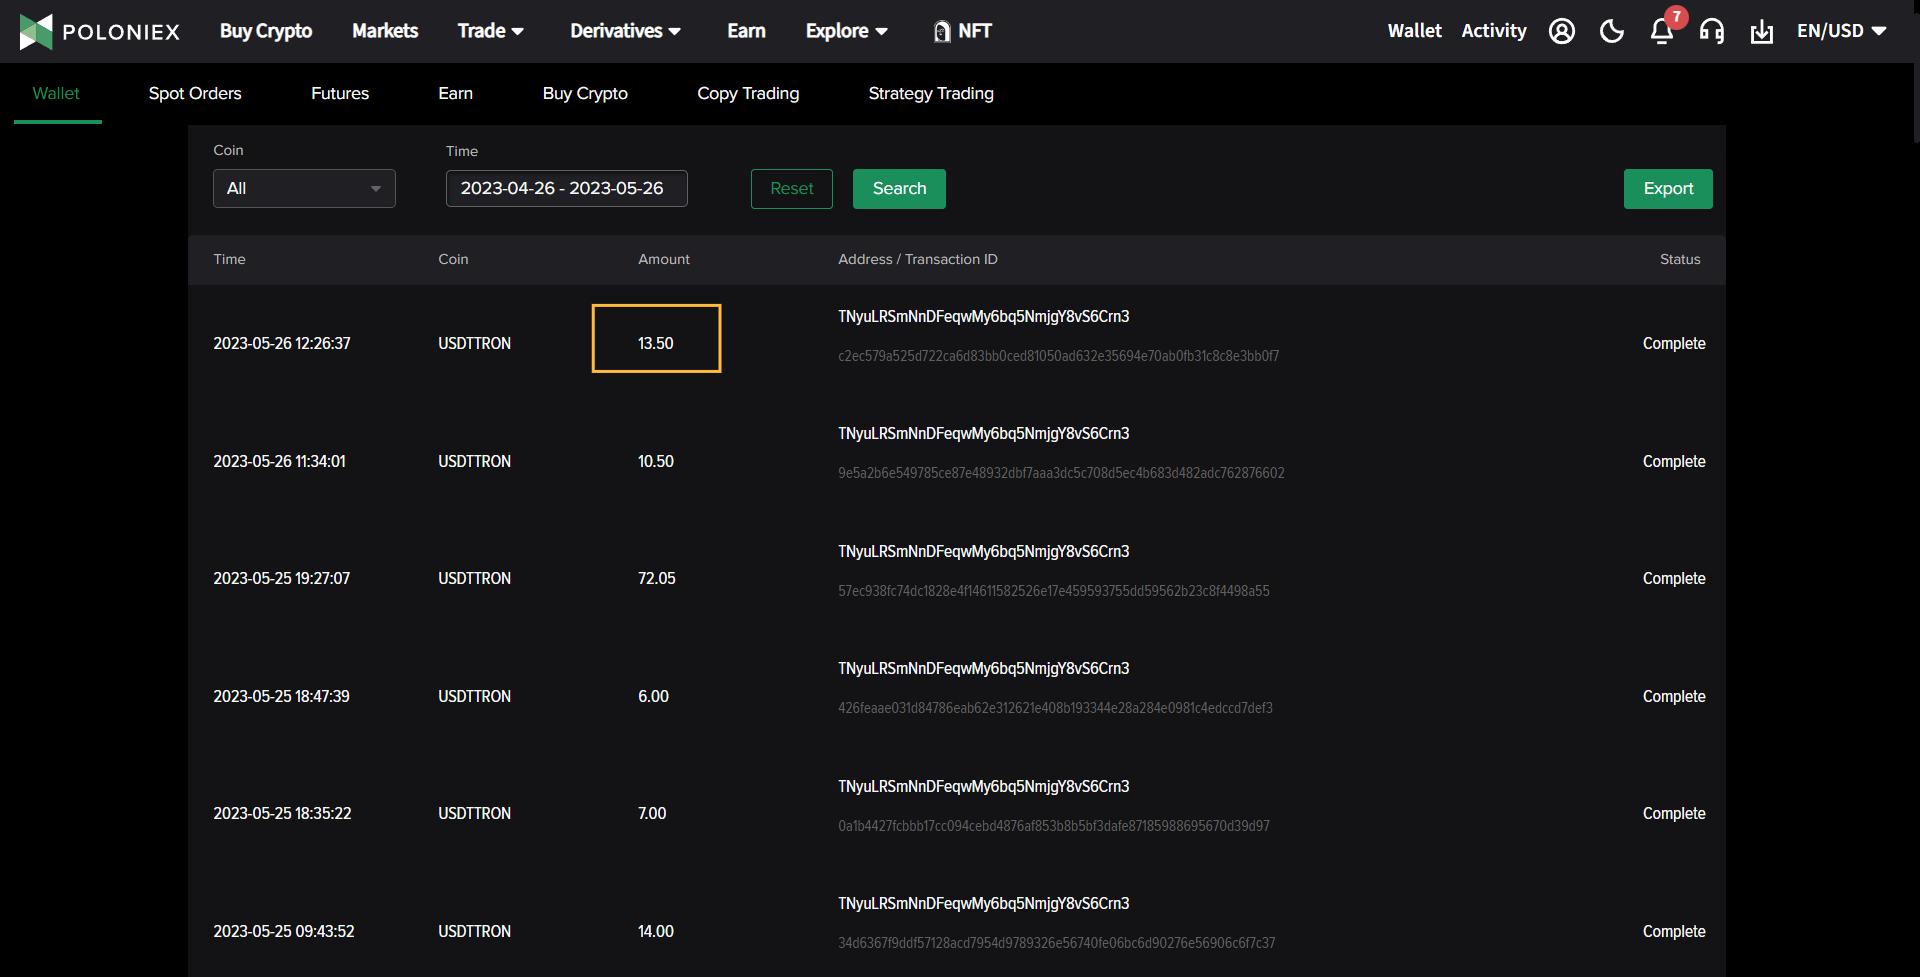Open the user account profile icon
1920x977 pixels.
1561,31
